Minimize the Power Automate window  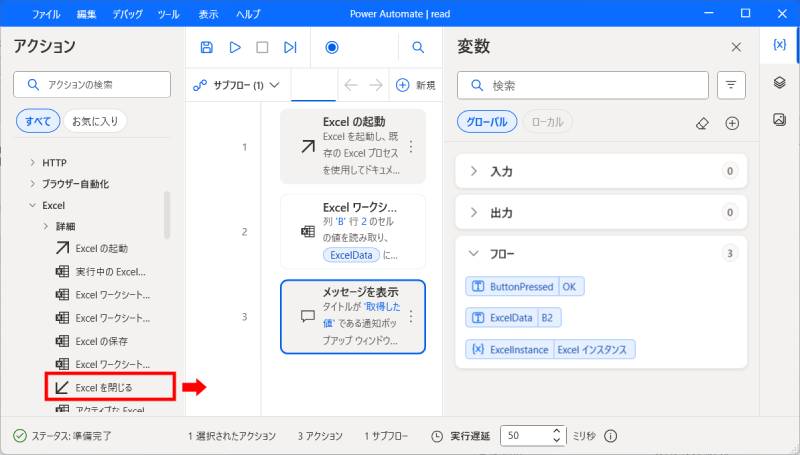[709, 14]
